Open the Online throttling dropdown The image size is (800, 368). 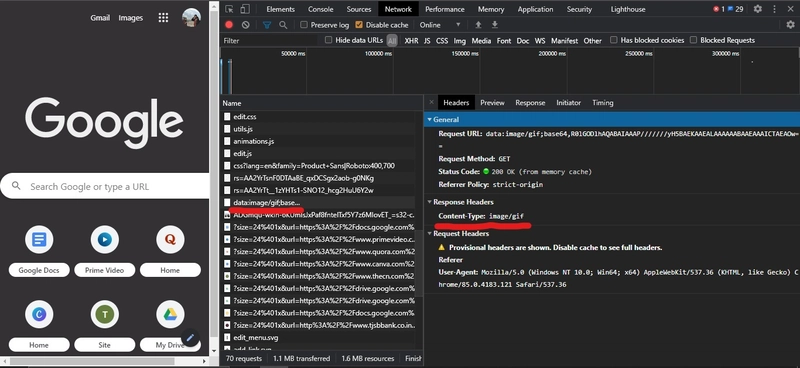(440, 24)
